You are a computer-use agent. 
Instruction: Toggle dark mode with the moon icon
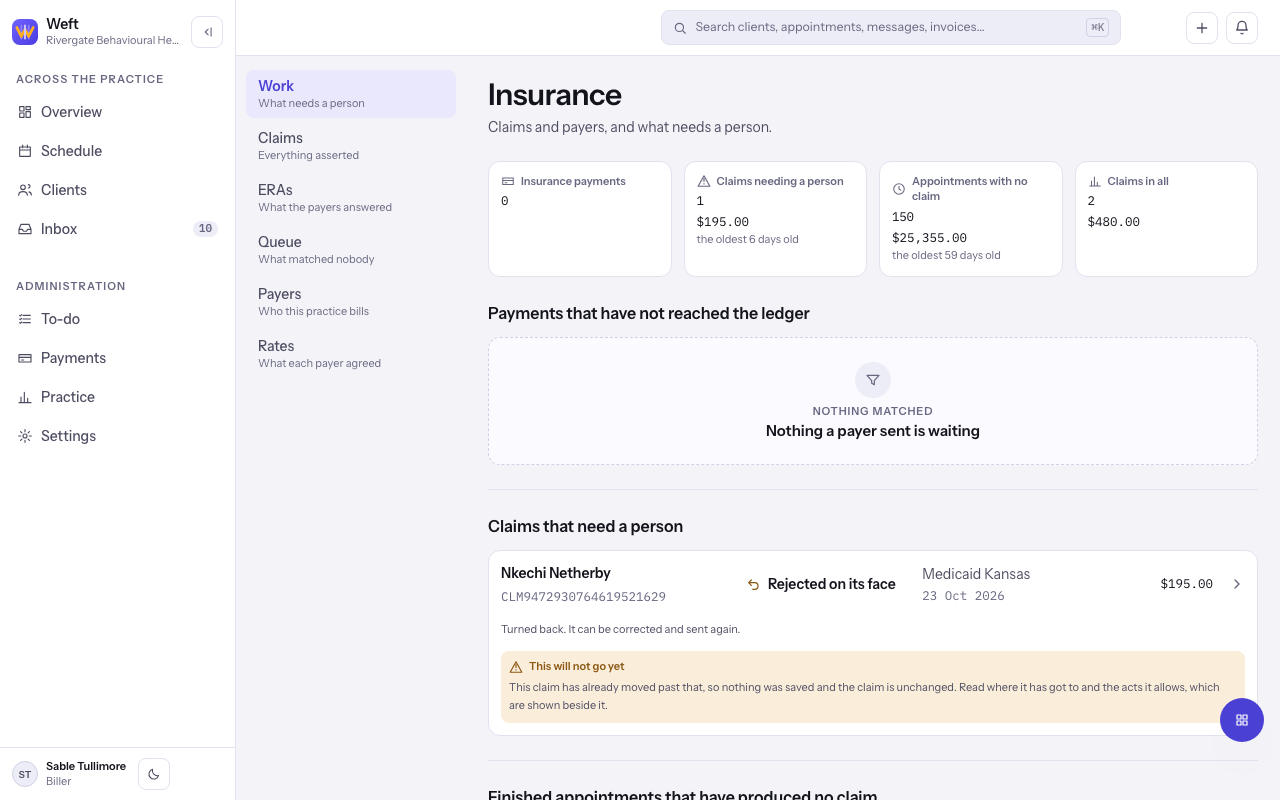(x=154, y=774)
